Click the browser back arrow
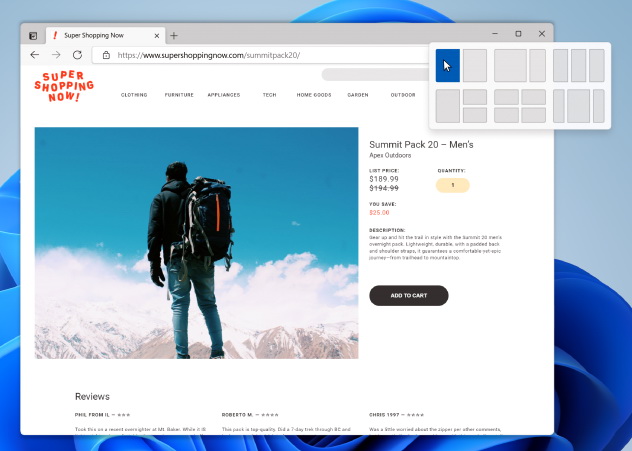632x451 pixels. (x=35, y=55)
